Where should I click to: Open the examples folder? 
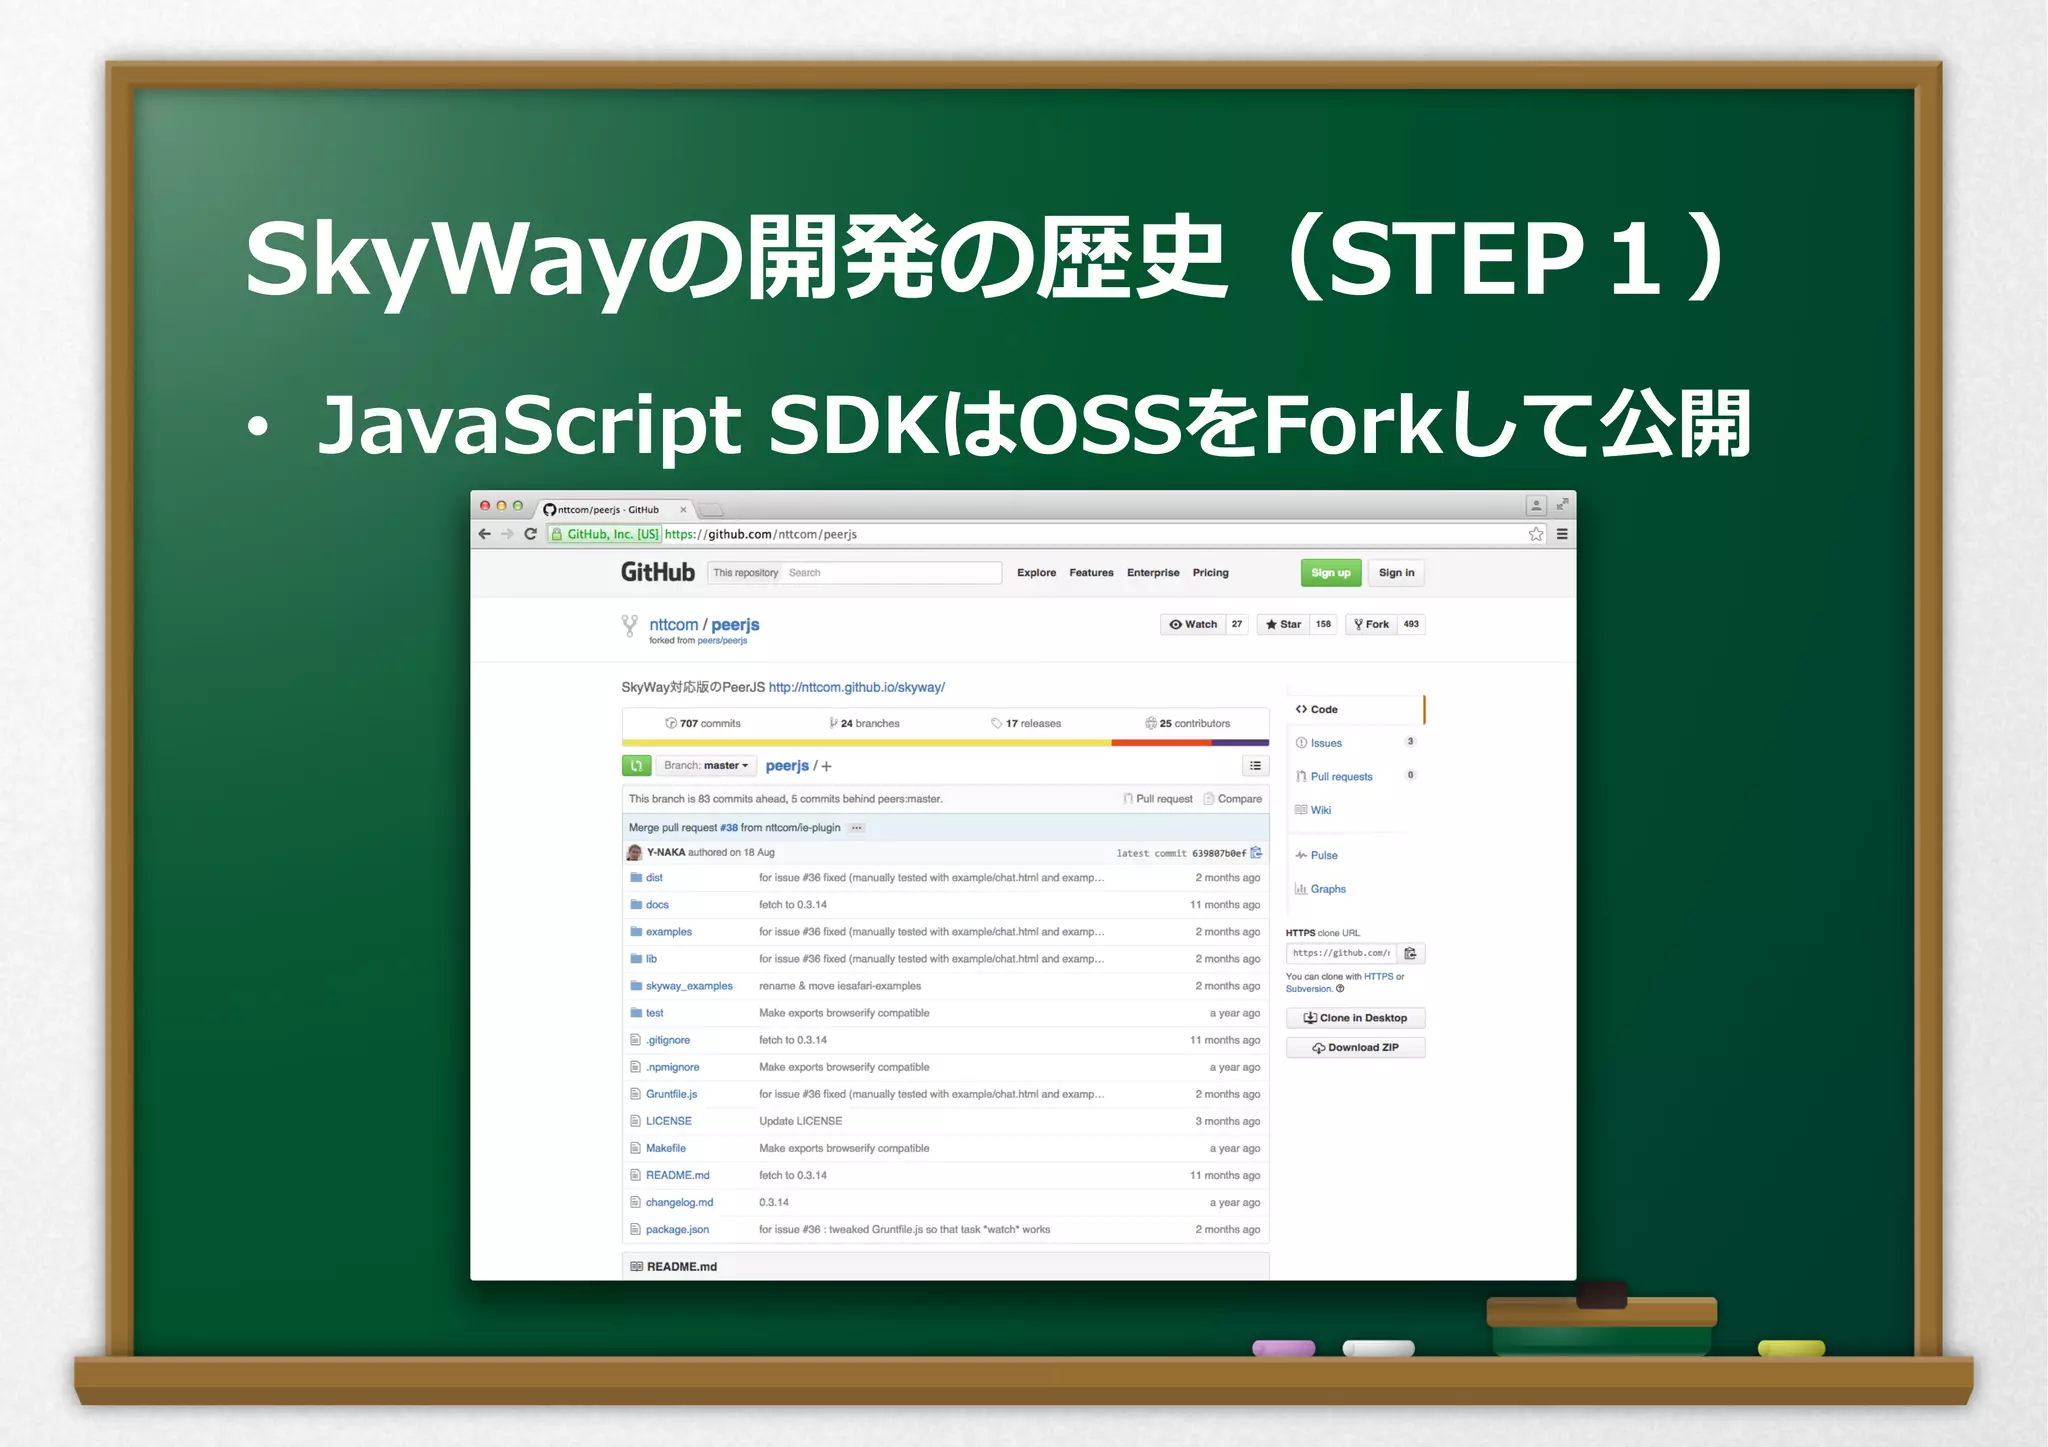tap(669, 932)
